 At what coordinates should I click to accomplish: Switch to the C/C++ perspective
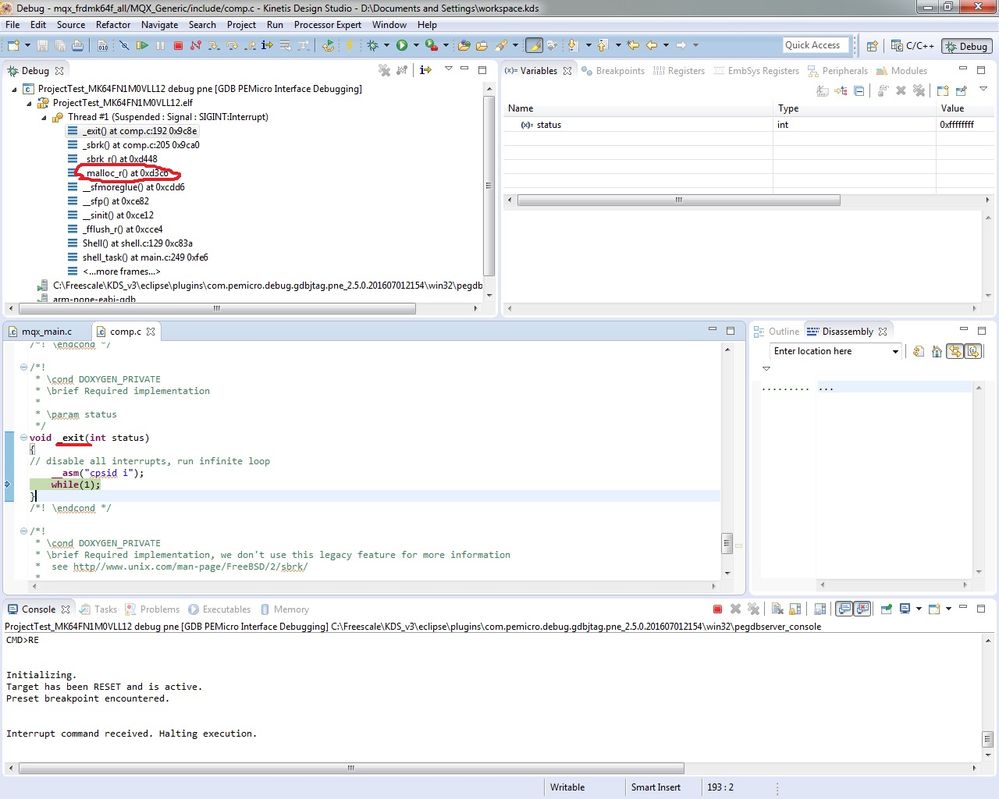click(912, 46)
